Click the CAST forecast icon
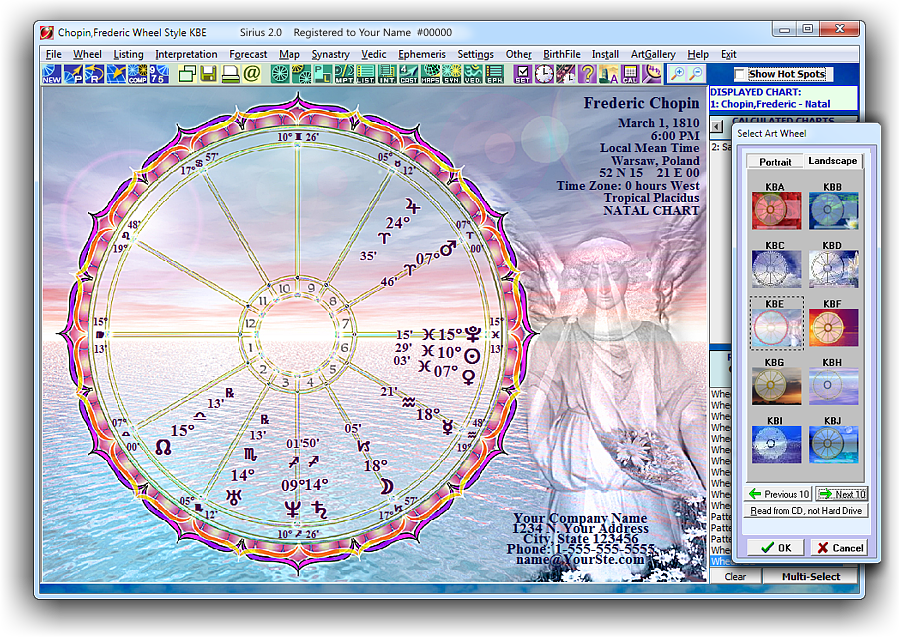The width and height of the screenshot is (899, 637). [x=408, y=74]
